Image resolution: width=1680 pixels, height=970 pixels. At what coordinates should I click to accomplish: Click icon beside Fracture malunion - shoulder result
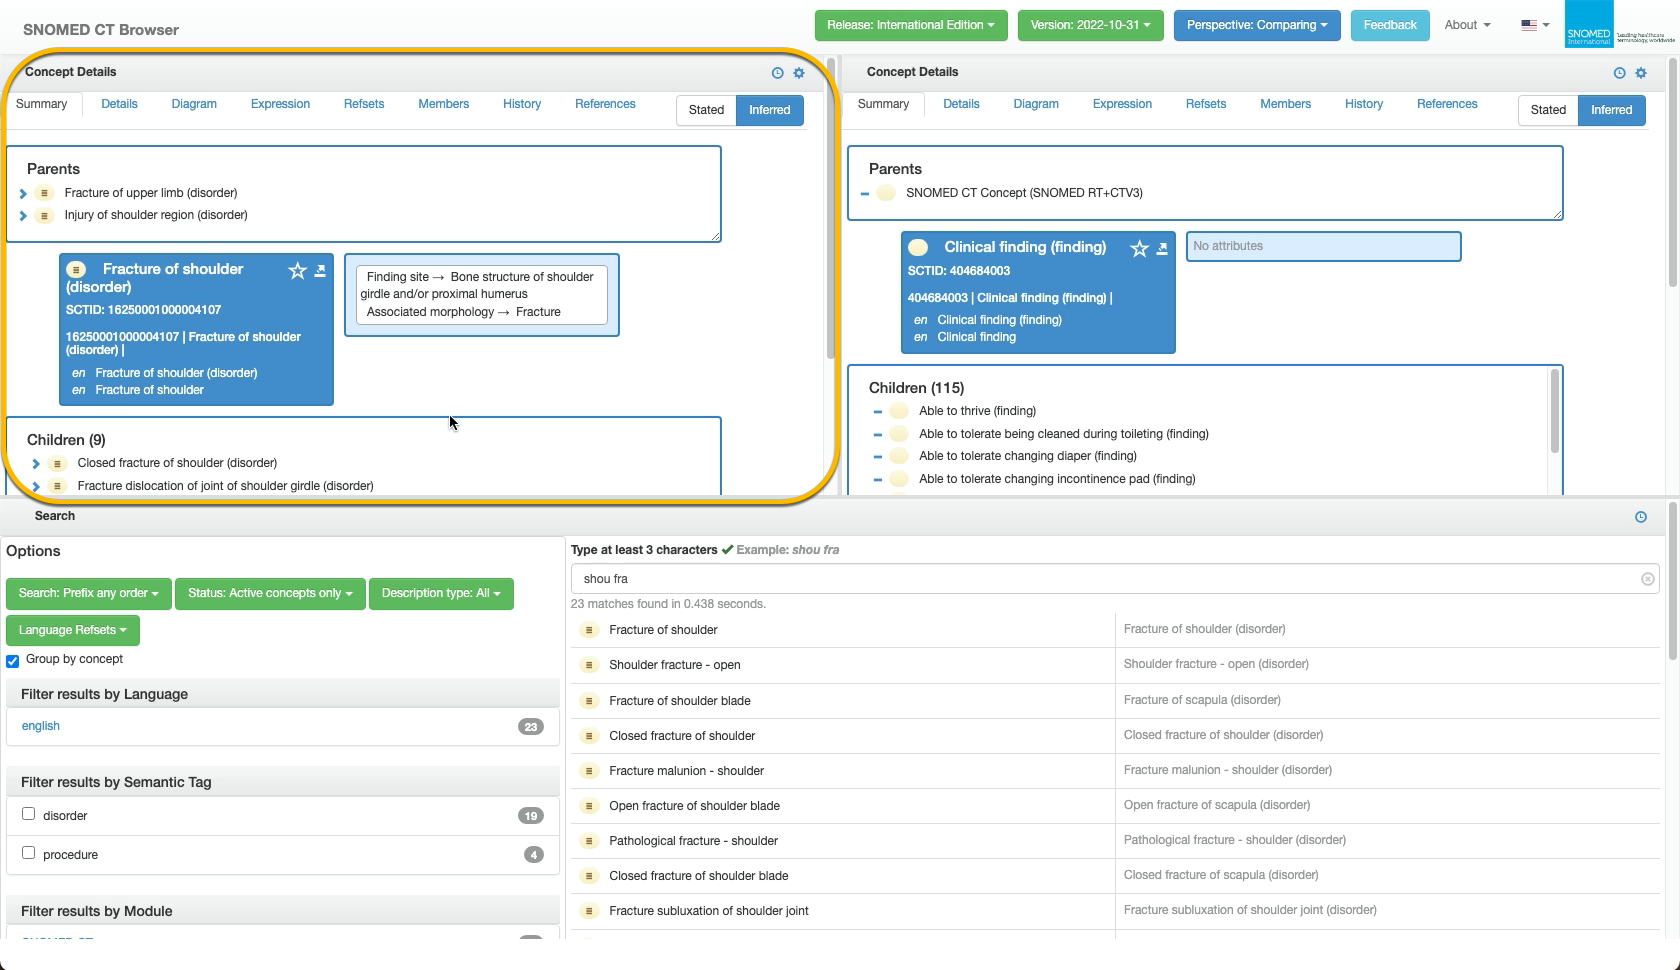[x=589, y=771]
